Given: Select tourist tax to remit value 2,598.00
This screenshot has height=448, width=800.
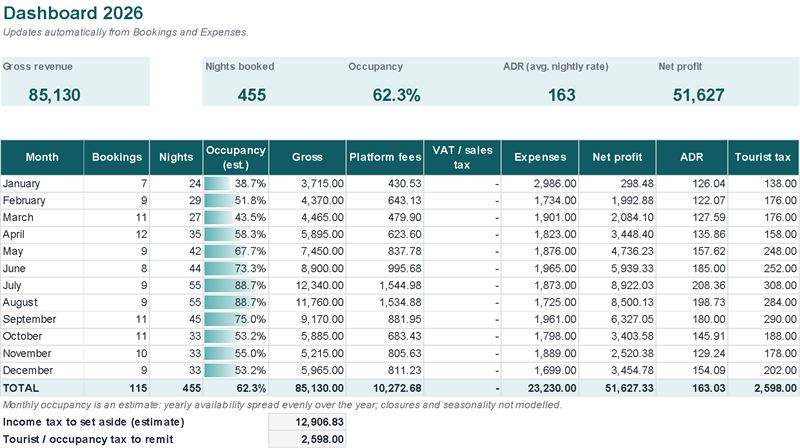Looking at the screenshot, I should [308, 439].
